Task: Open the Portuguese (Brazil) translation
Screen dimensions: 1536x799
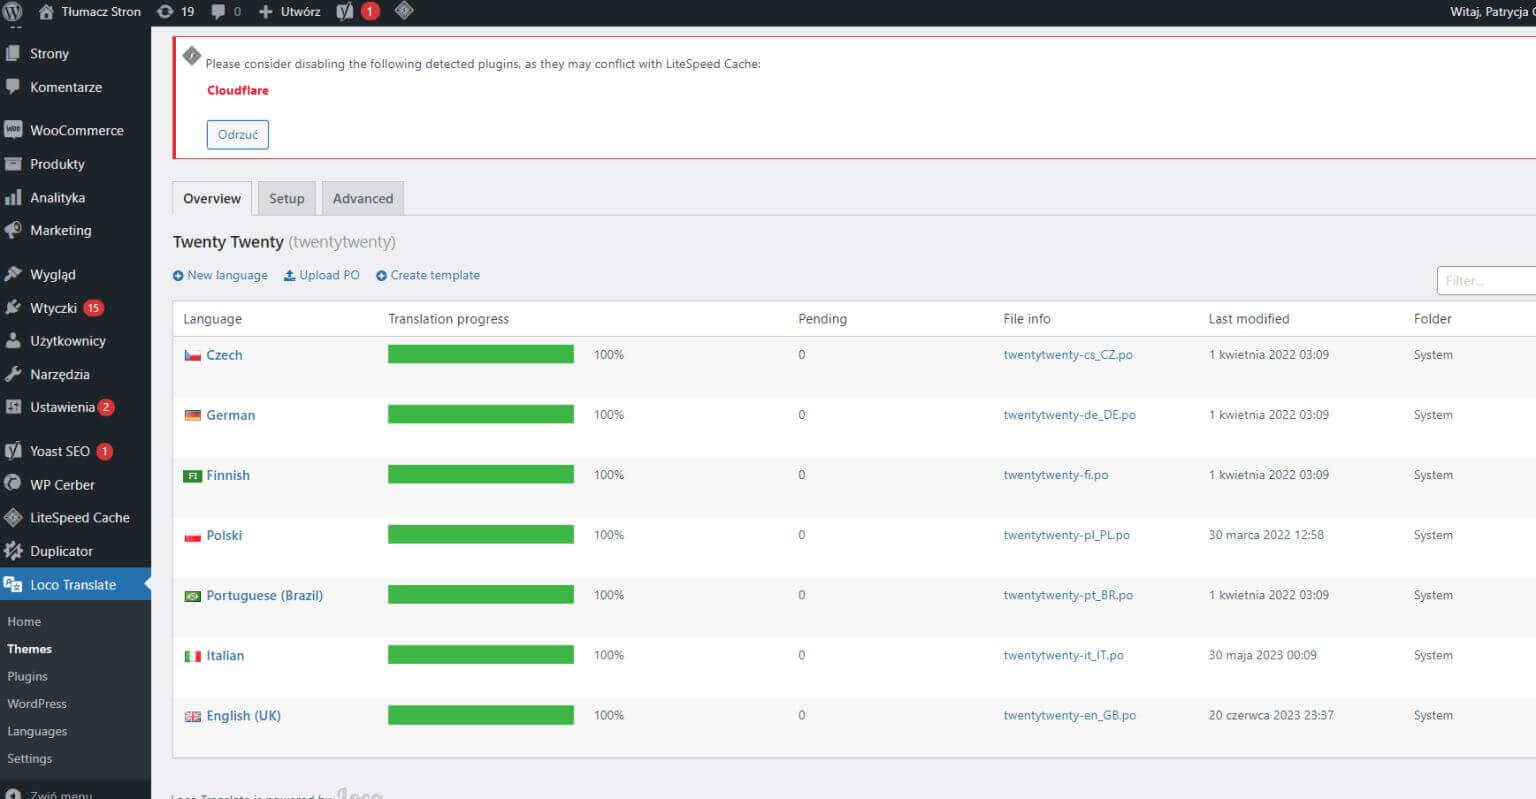Action: click(265, 595)
